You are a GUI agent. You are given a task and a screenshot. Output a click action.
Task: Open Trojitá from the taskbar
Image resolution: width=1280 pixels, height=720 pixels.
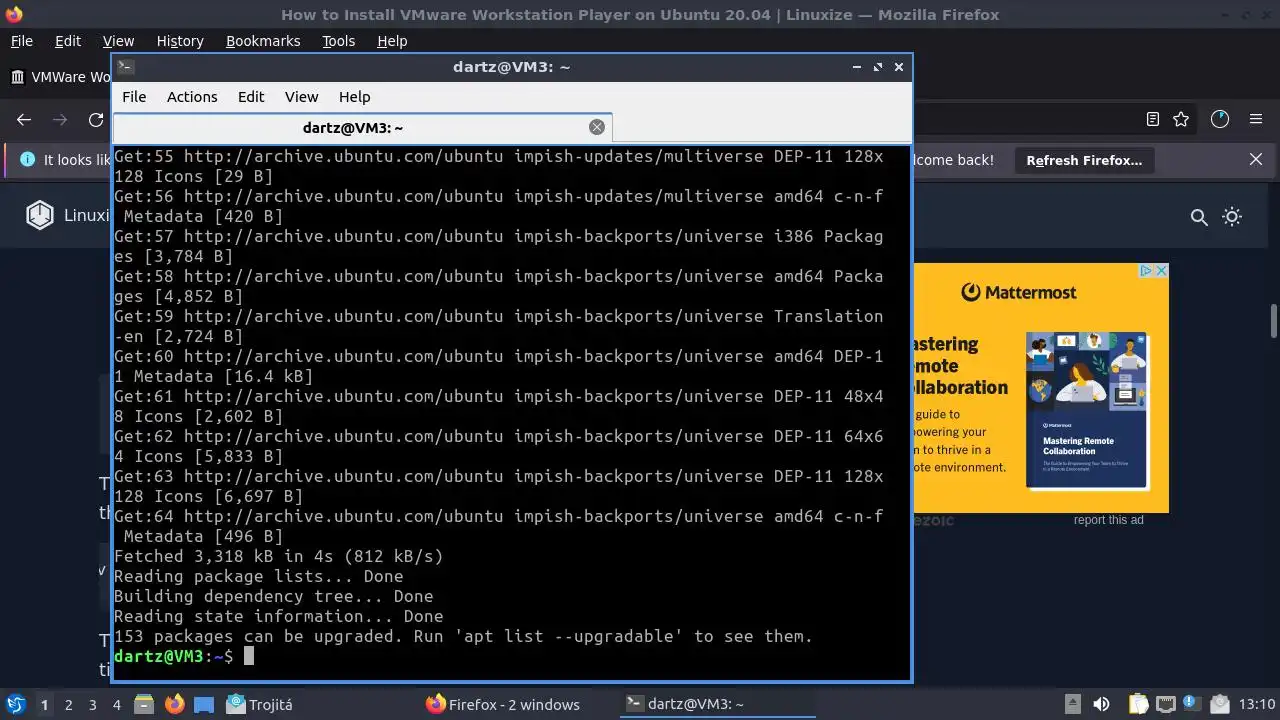[260, 704]
